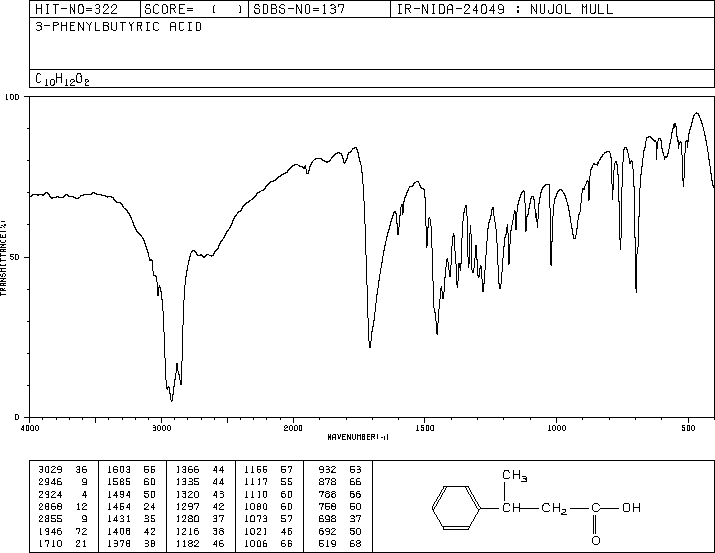Click the compound name 3-PHENYLBUTYRIC ACID
The width and height of the screenshot is (715, 553).
(119, 27)
